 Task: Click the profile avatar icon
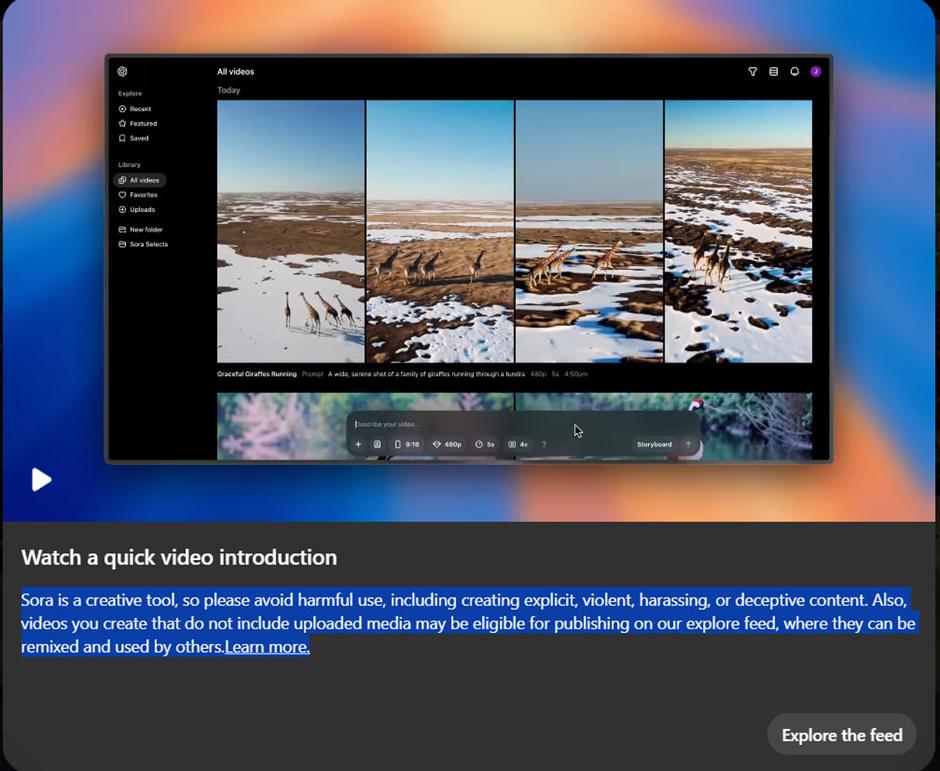pos(815,72)
